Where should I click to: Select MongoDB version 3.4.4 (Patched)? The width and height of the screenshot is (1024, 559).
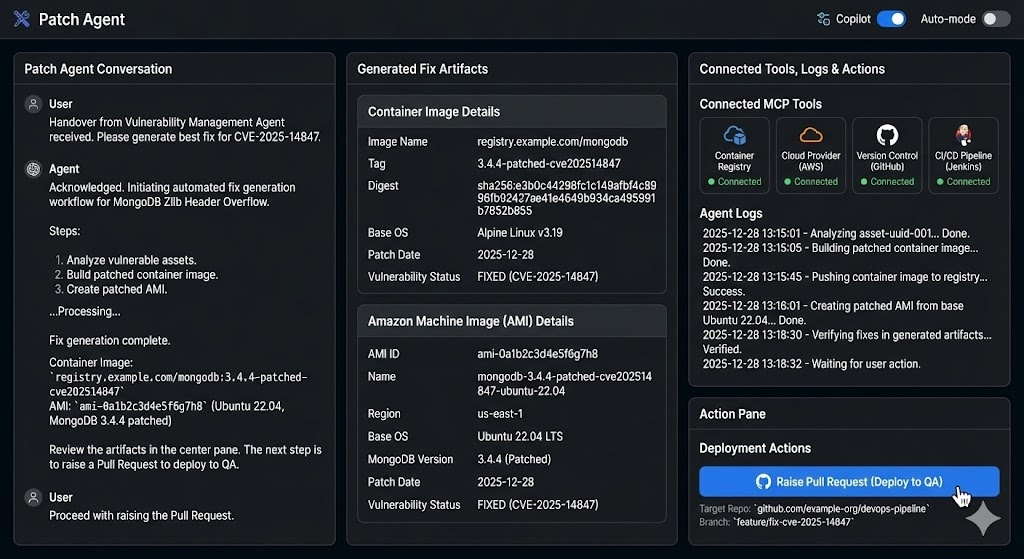coord(514,459)
